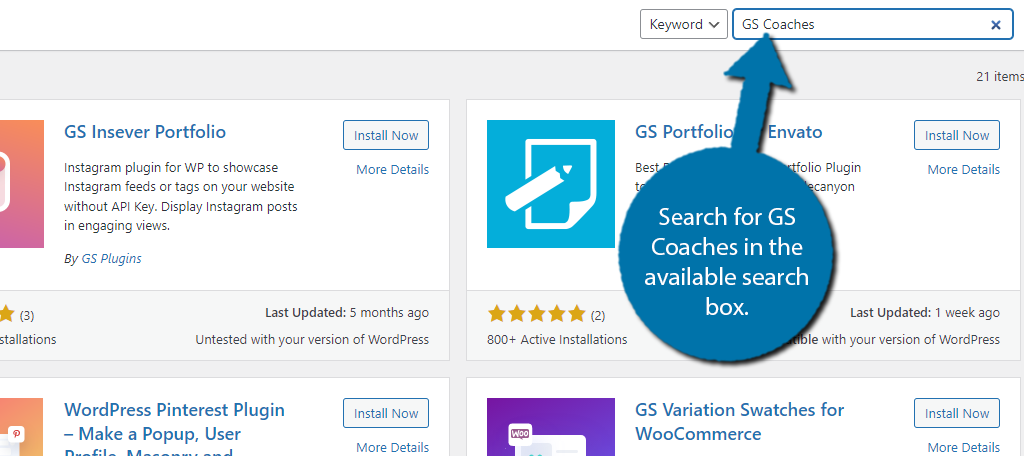Click the five-star rating of GS Portfolio
This screenshot has width=1024, height=456.
[536, 315]
